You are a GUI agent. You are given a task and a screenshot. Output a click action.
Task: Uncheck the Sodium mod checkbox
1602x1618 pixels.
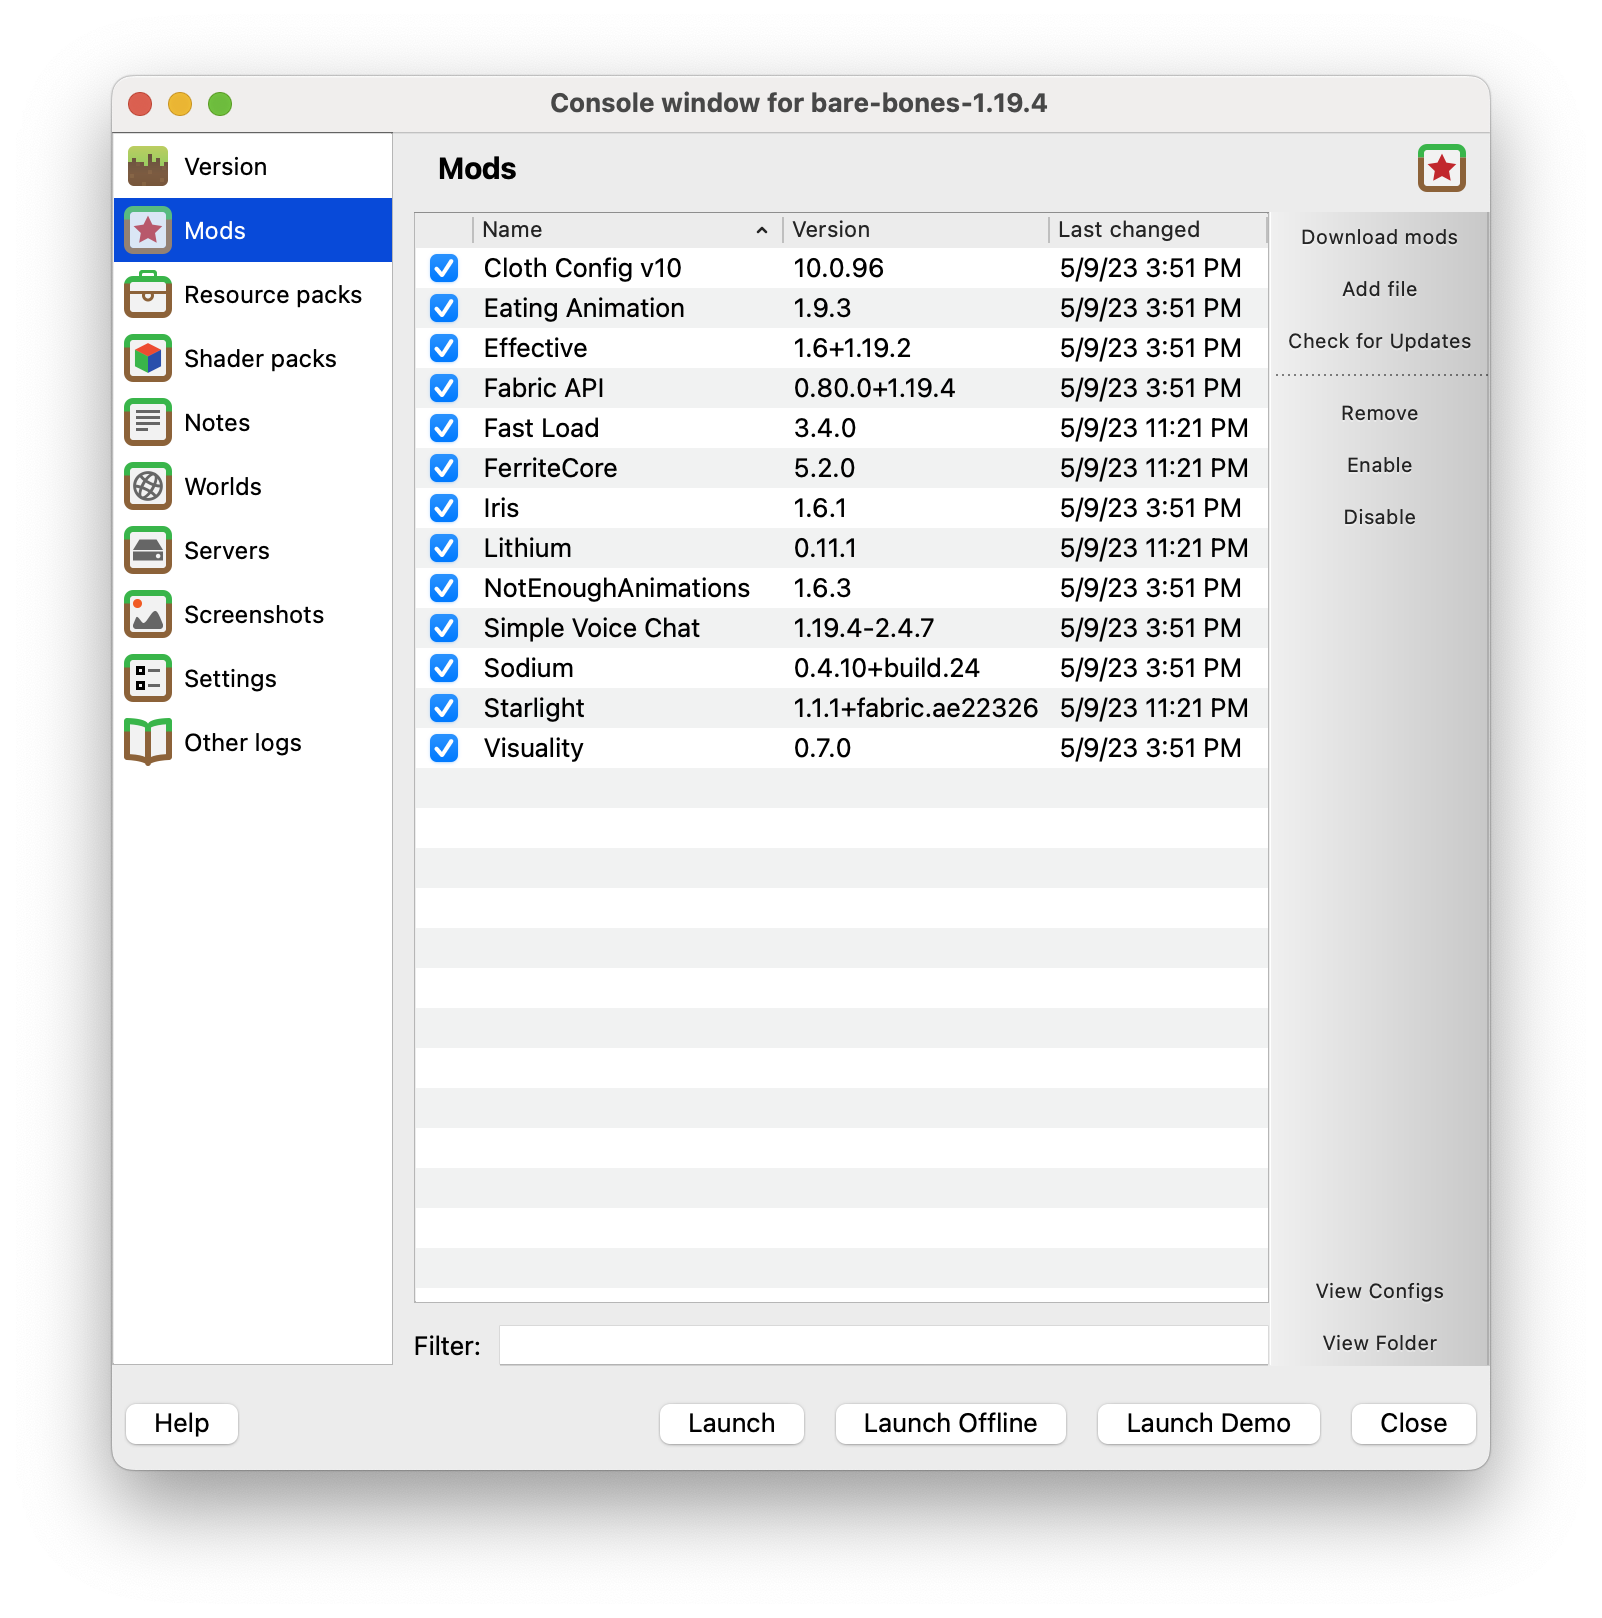click(444, 668)
